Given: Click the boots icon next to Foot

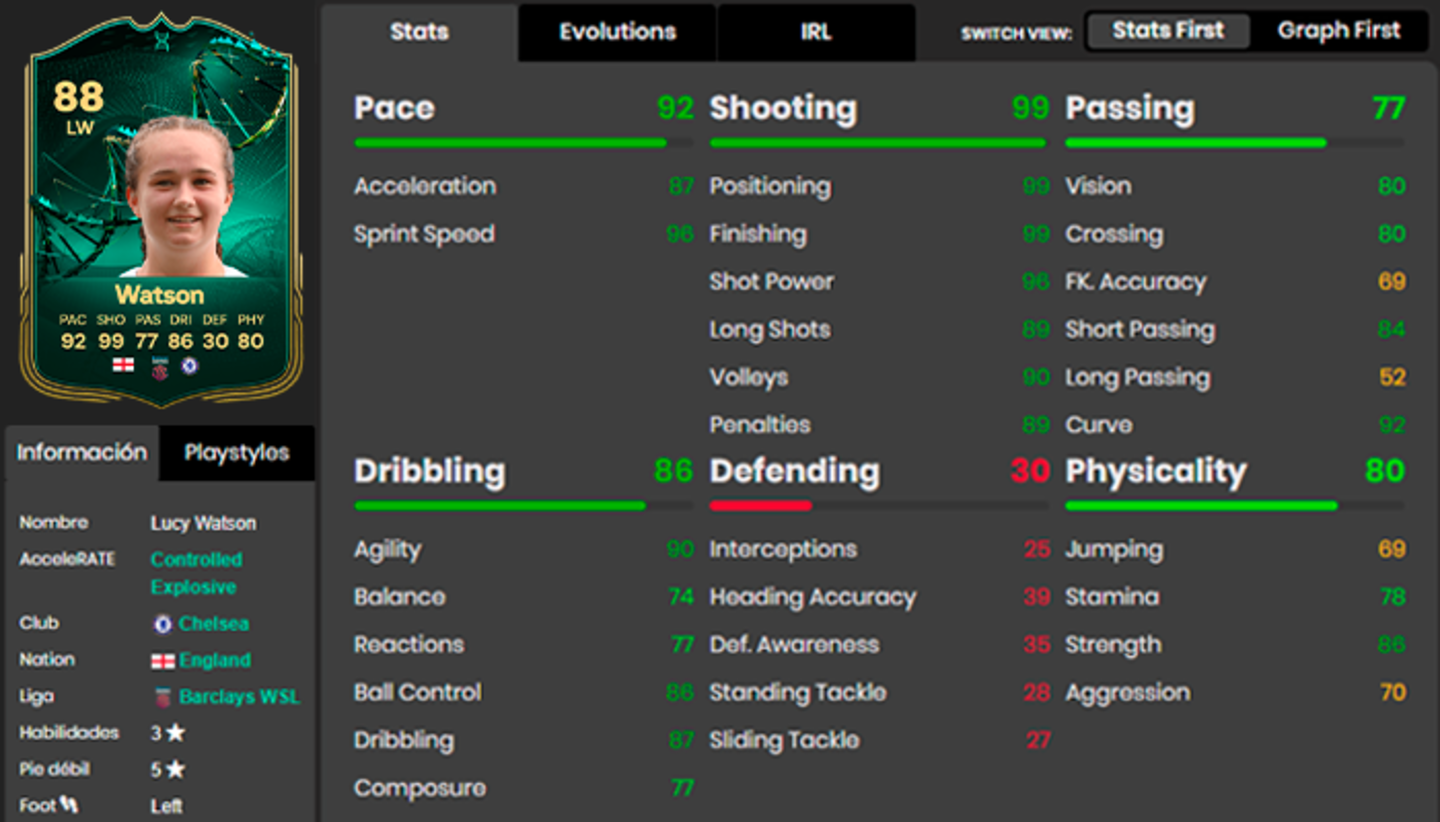Looking at the screenshot, I should click(69, 804).
